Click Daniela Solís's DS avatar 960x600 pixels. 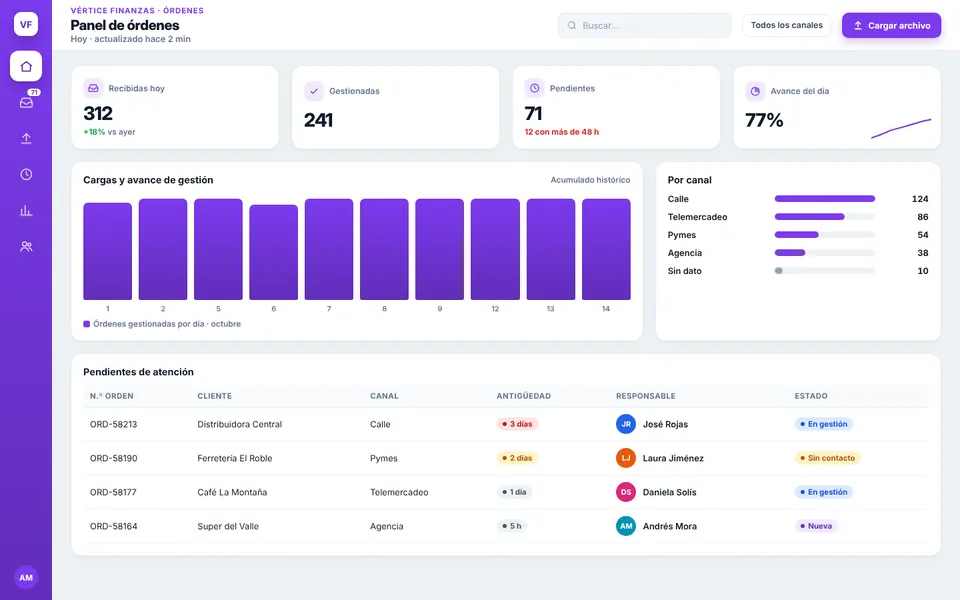pyautogui.click(x=626, y=492)
